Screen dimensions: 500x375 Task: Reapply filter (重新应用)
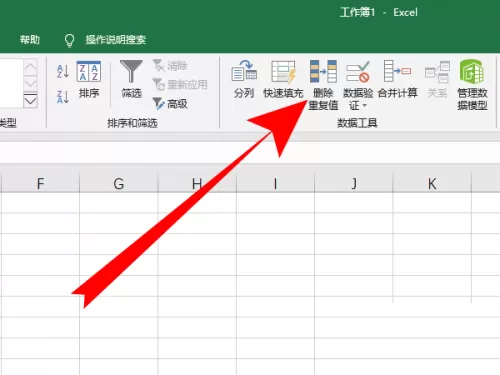coord(180,84)
